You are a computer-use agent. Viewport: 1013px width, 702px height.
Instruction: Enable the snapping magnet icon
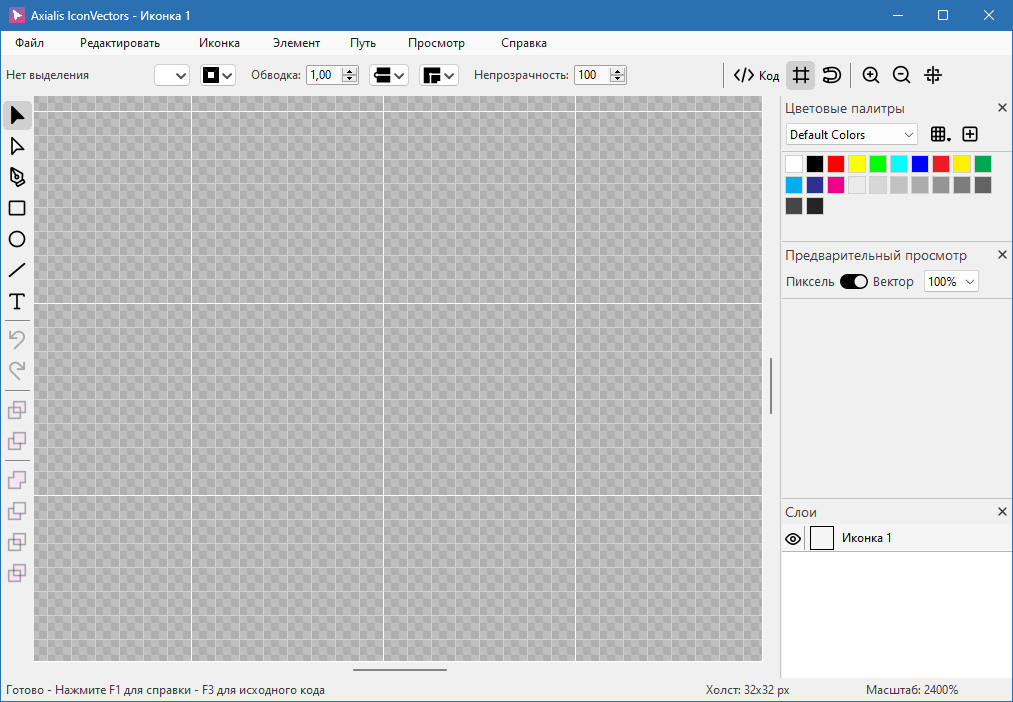pos(829,75)
